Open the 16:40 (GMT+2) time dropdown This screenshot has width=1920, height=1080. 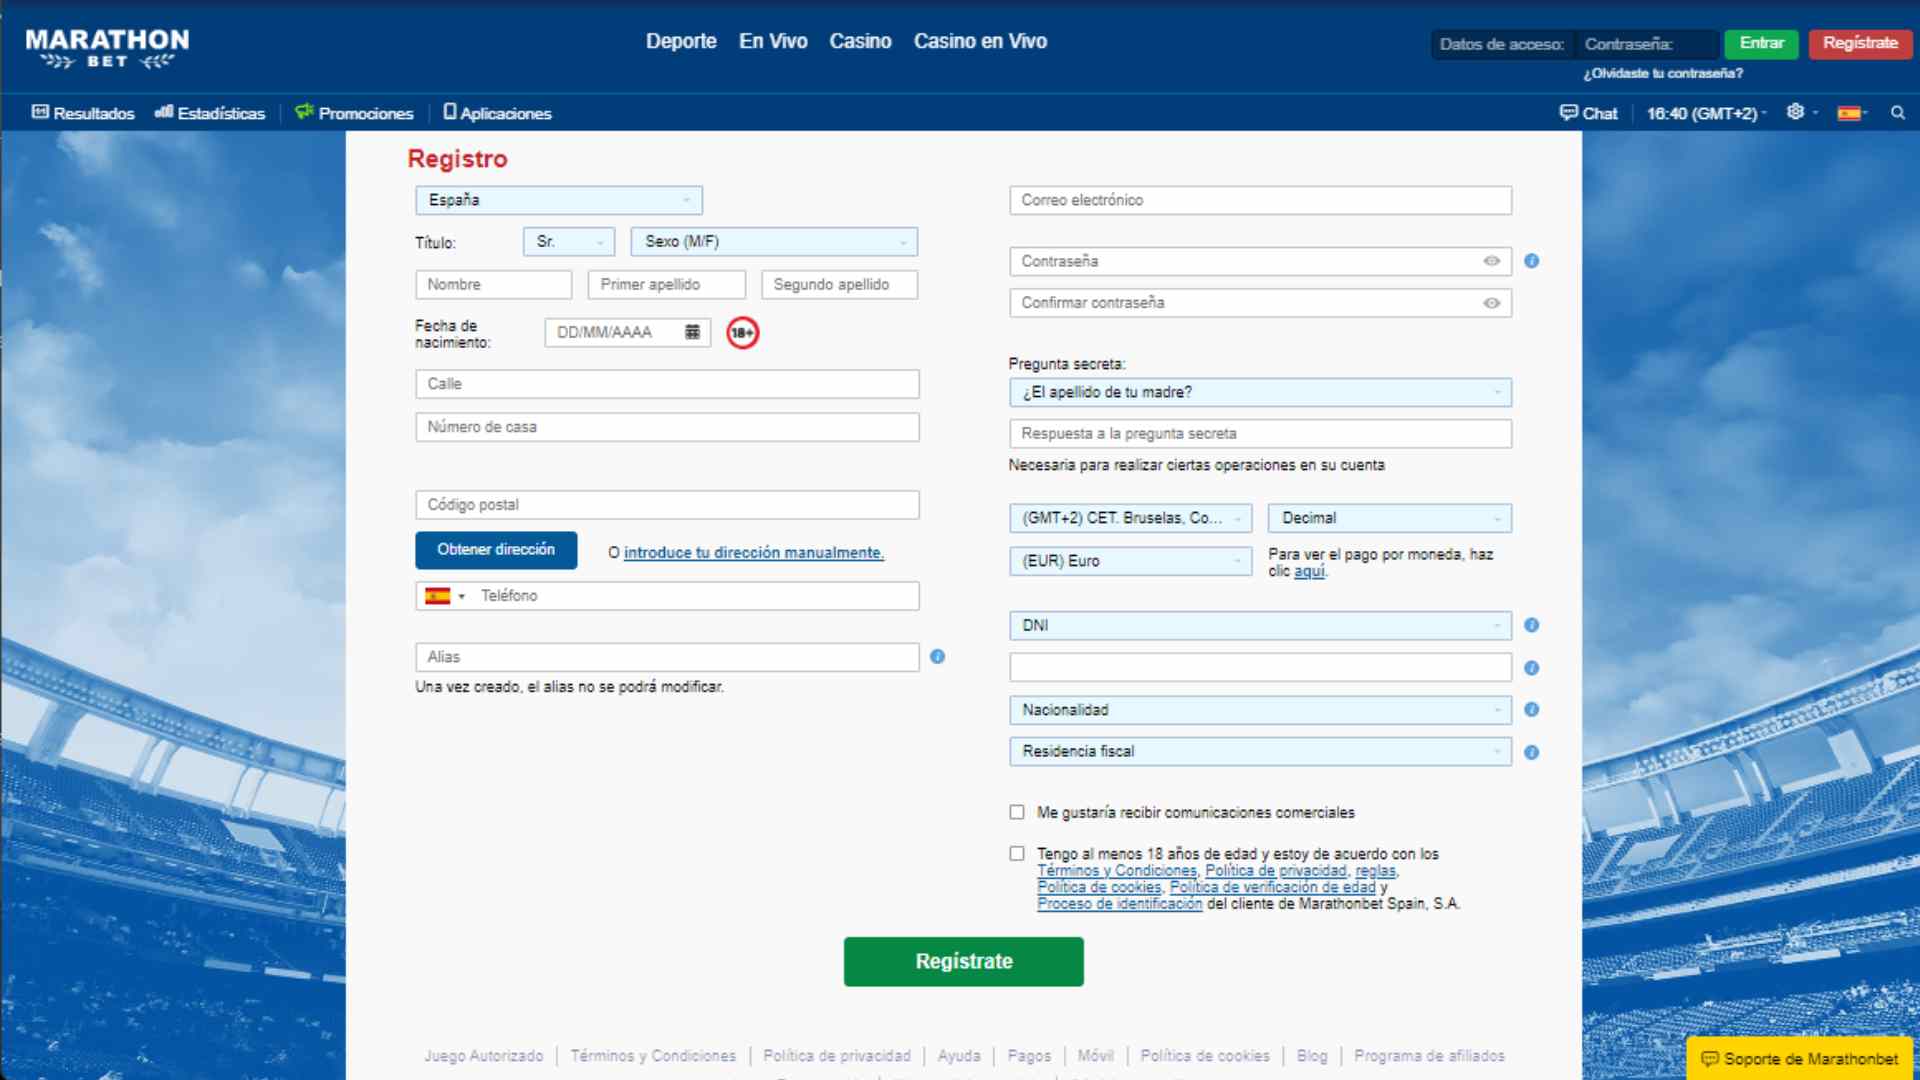[1706, 113]
